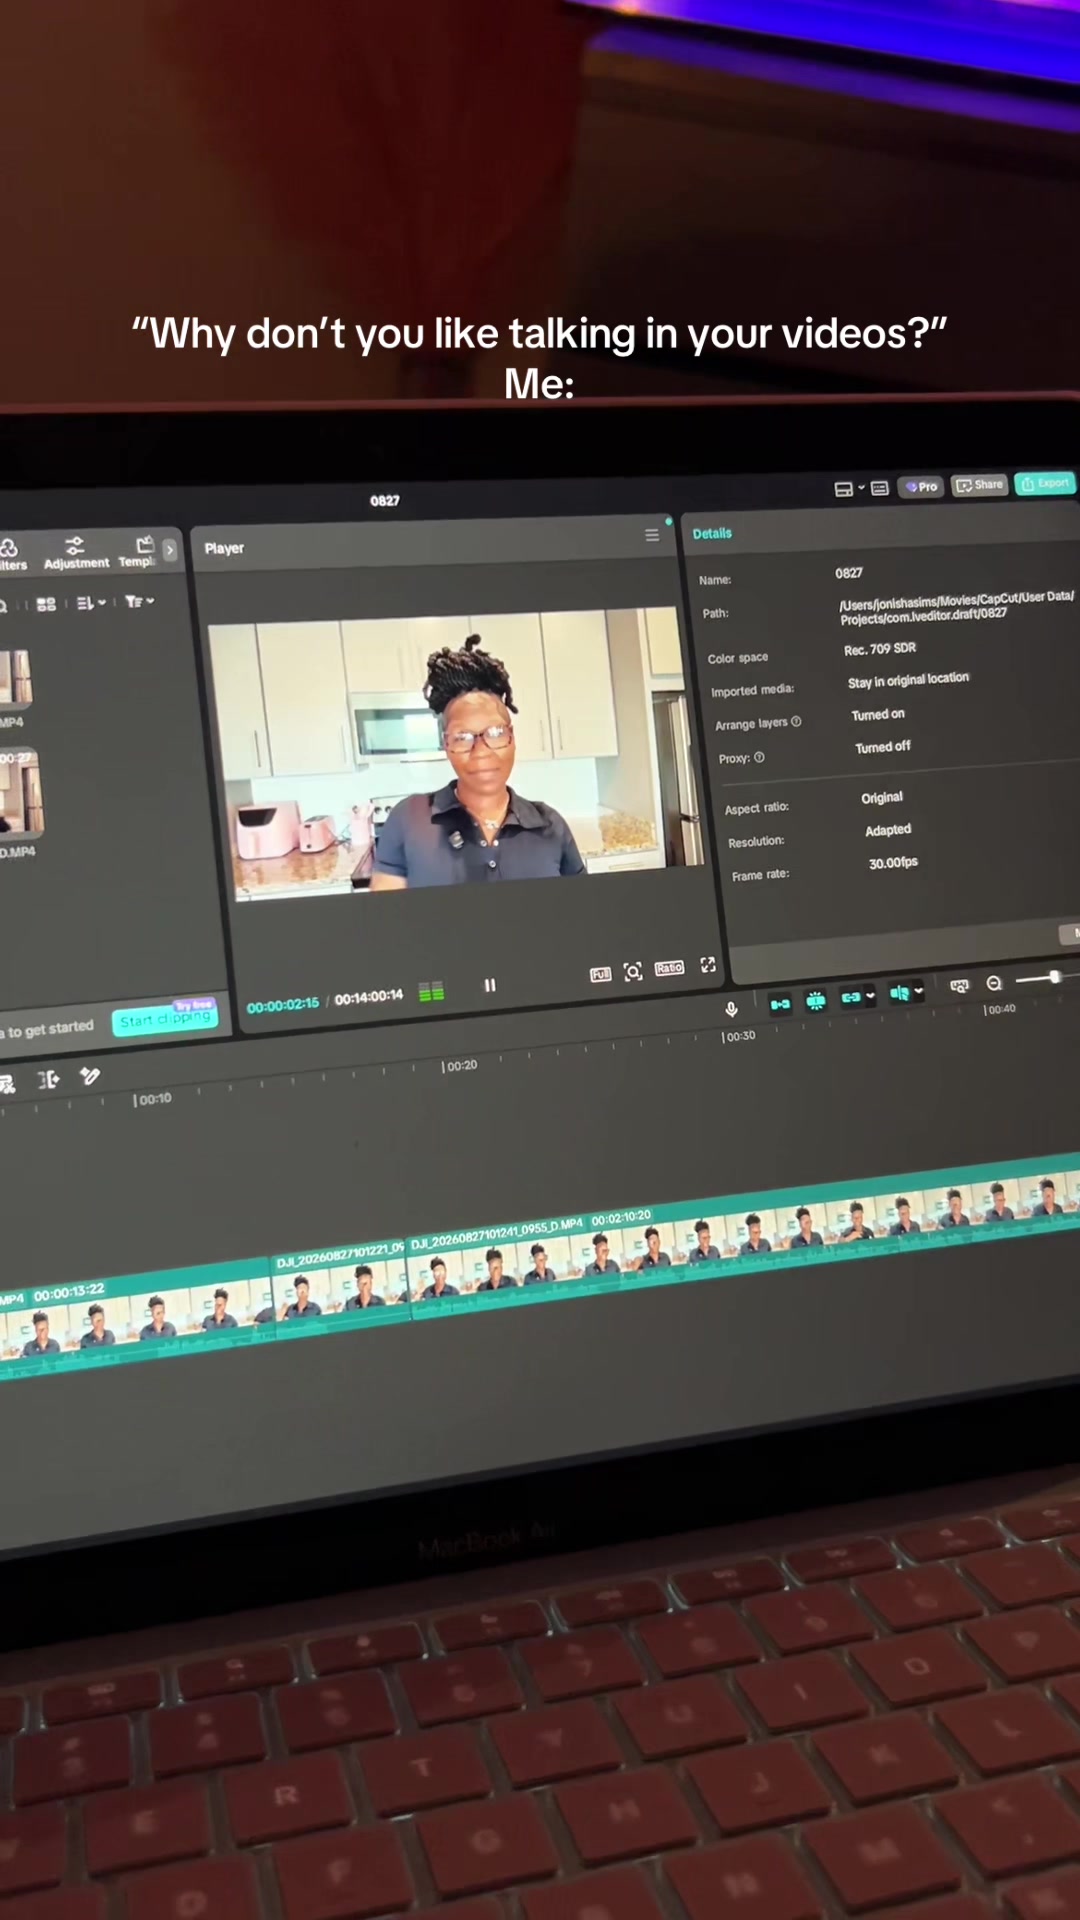Click the trim-right split tool icon
The height and width of the screenshot is (1920, 1080).
48,1079
